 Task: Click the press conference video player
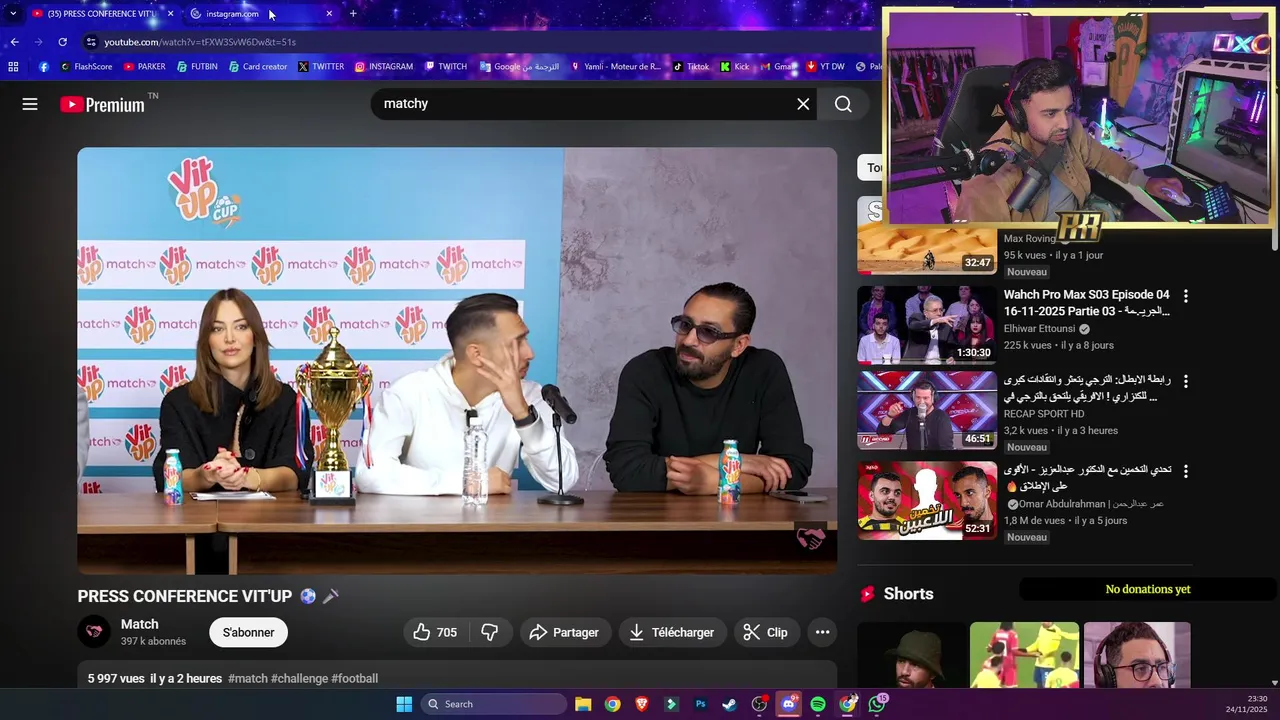point(457,361)
